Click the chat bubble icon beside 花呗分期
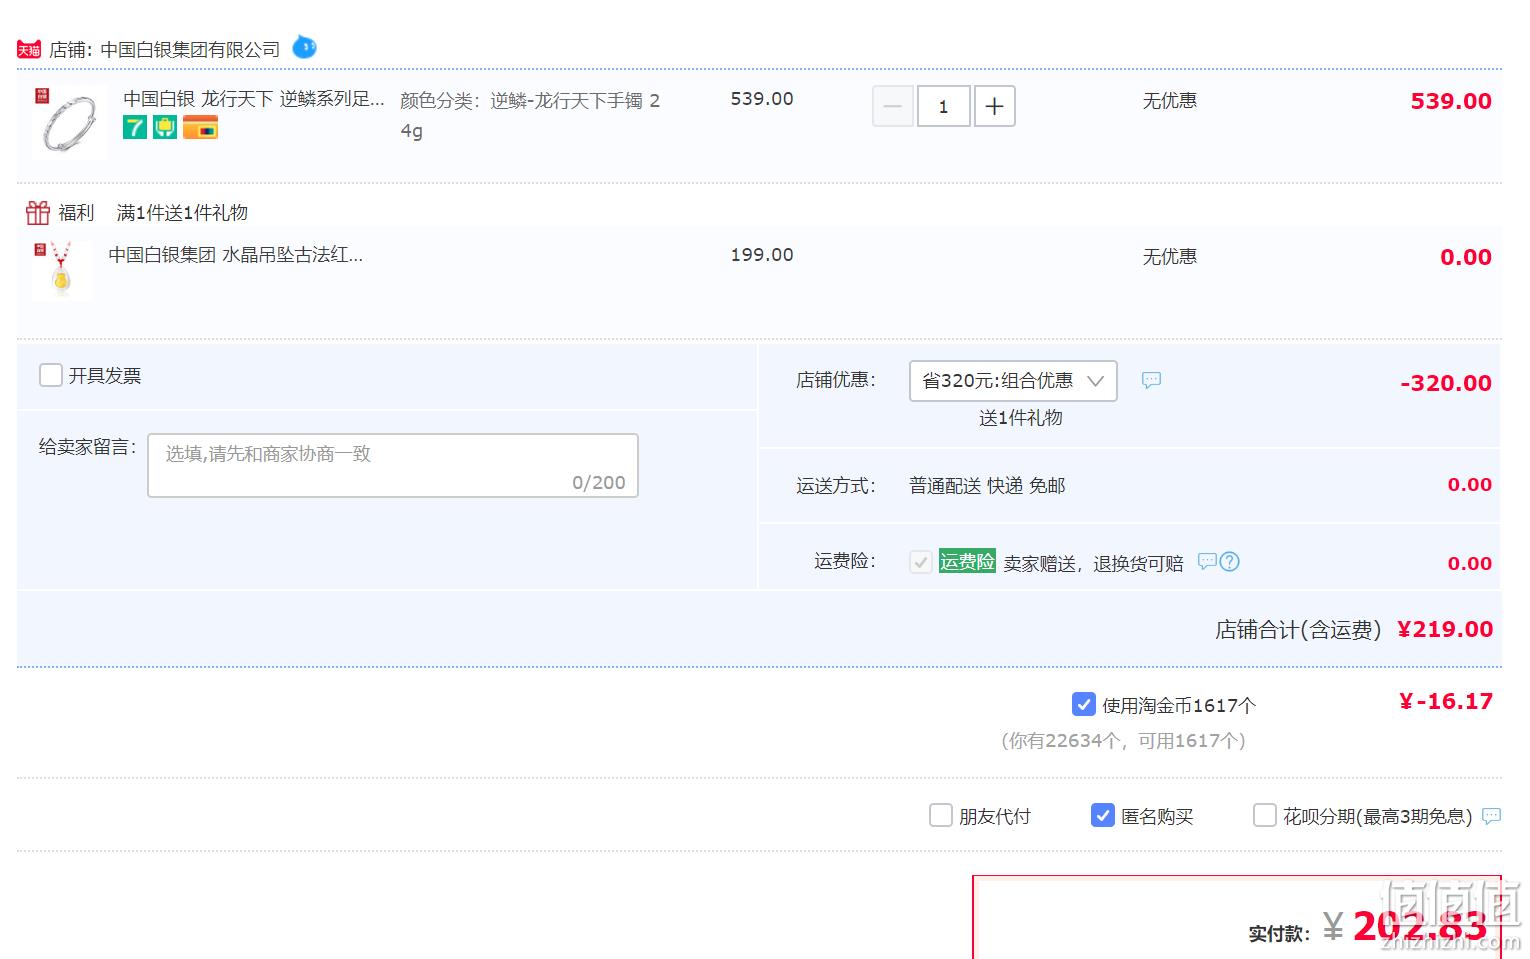This screenshot has height=959, width=1530. coord(1491,816)
